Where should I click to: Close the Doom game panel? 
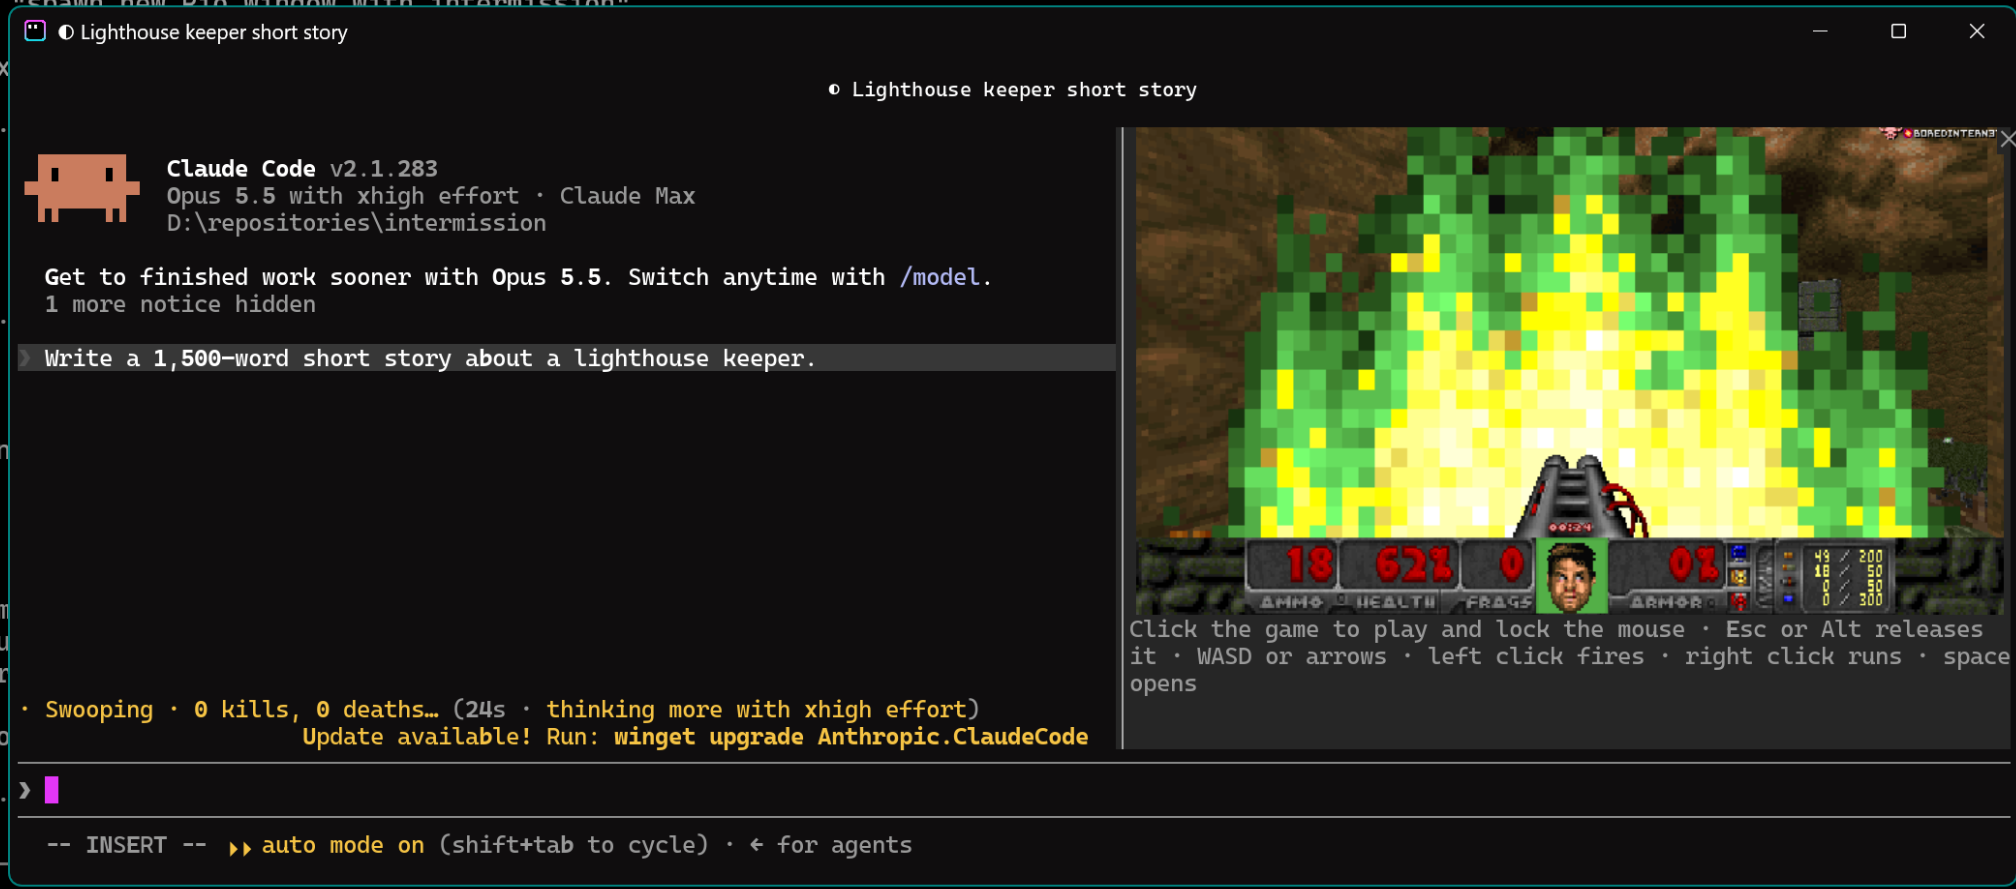pos(2007,140)
